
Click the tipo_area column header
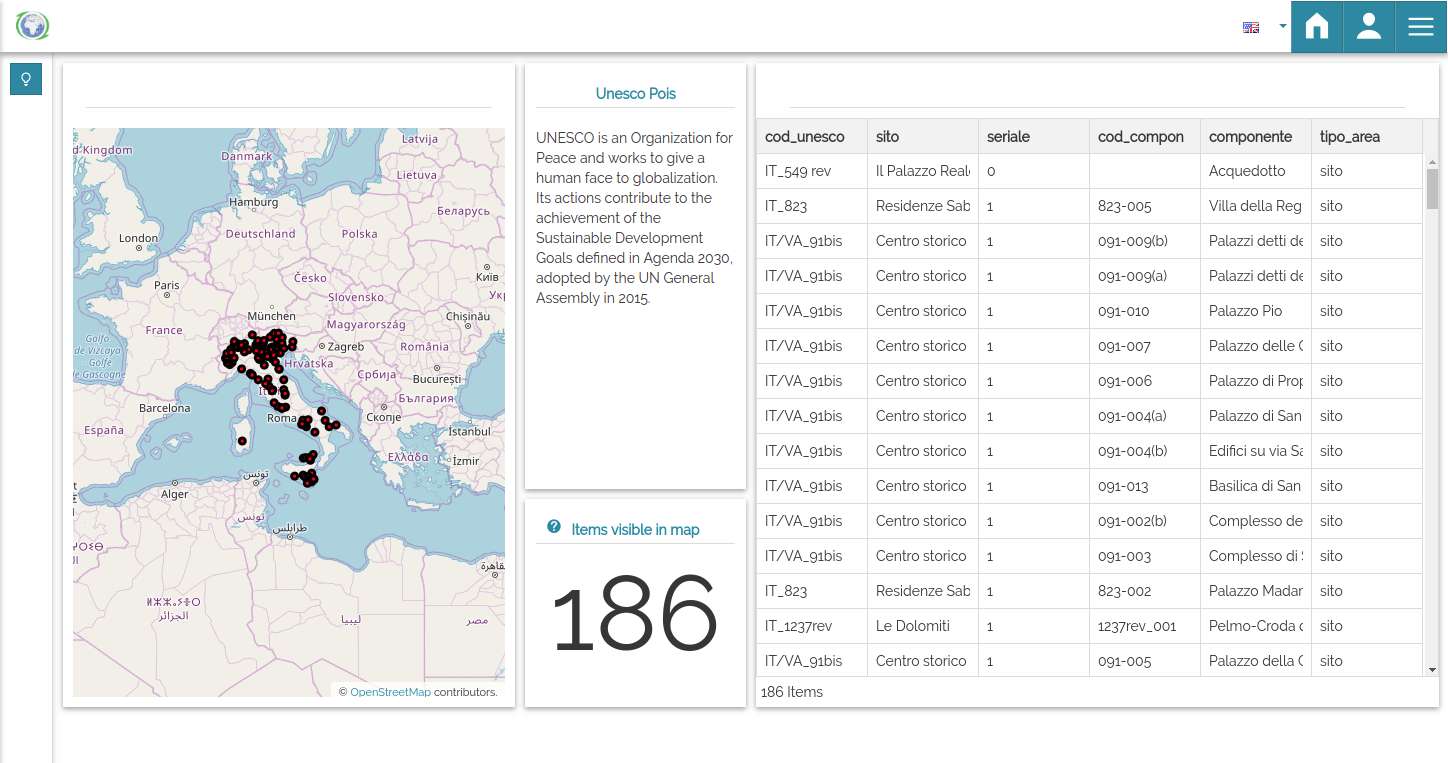click(1350, 137)
